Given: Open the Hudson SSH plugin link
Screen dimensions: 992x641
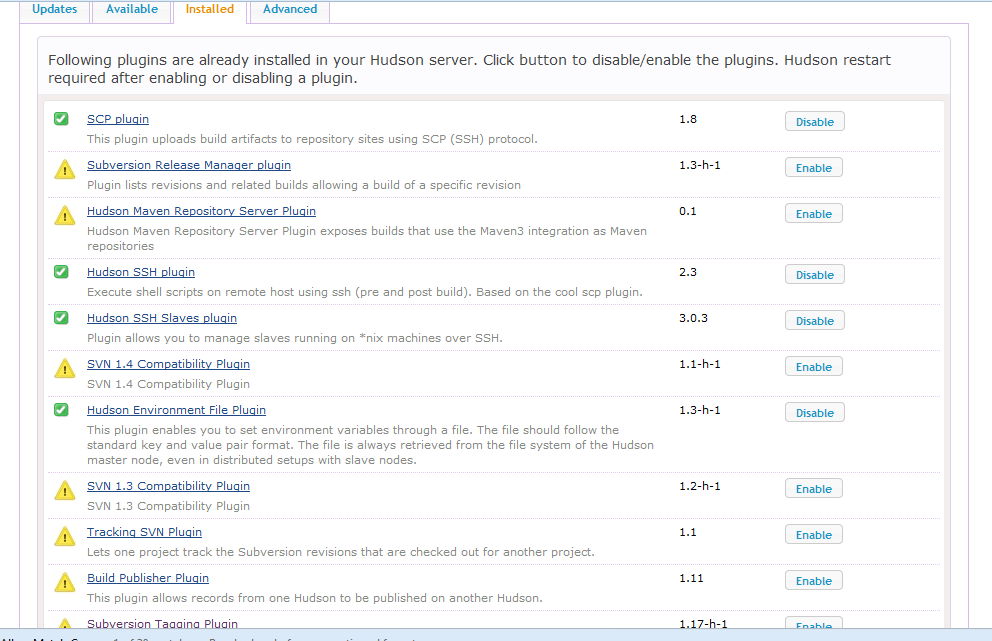Looking at the screenshot, I should (140, 272).
